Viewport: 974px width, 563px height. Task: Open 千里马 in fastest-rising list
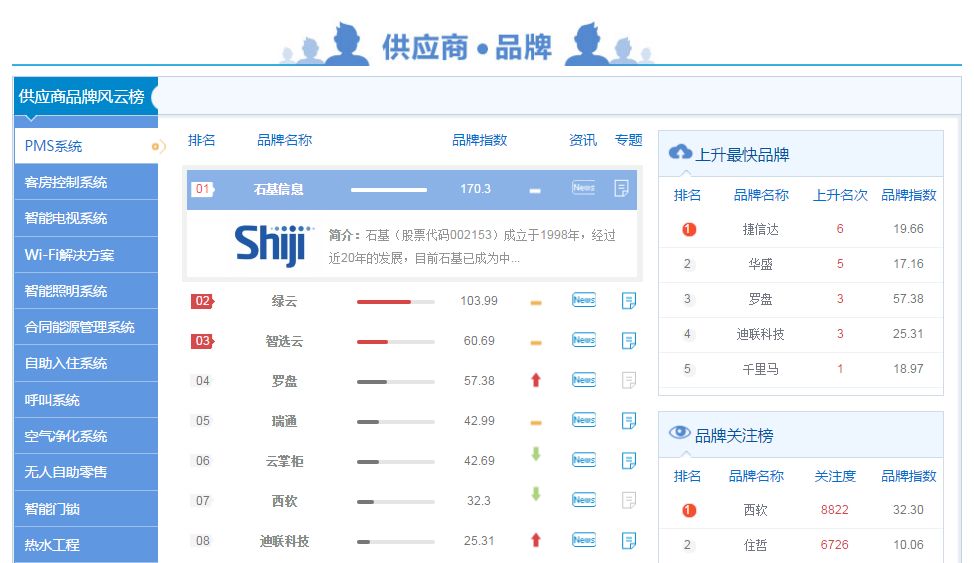pos(760,368)
